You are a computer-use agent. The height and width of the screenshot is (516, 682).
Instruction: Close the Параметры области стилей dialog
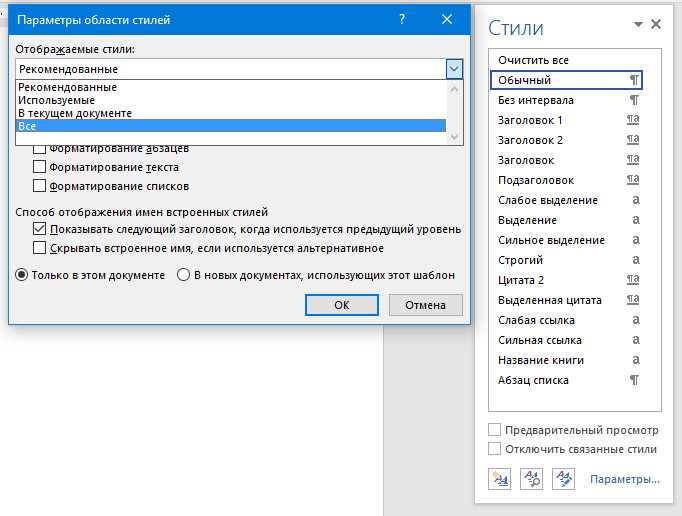tap(447, 19)
